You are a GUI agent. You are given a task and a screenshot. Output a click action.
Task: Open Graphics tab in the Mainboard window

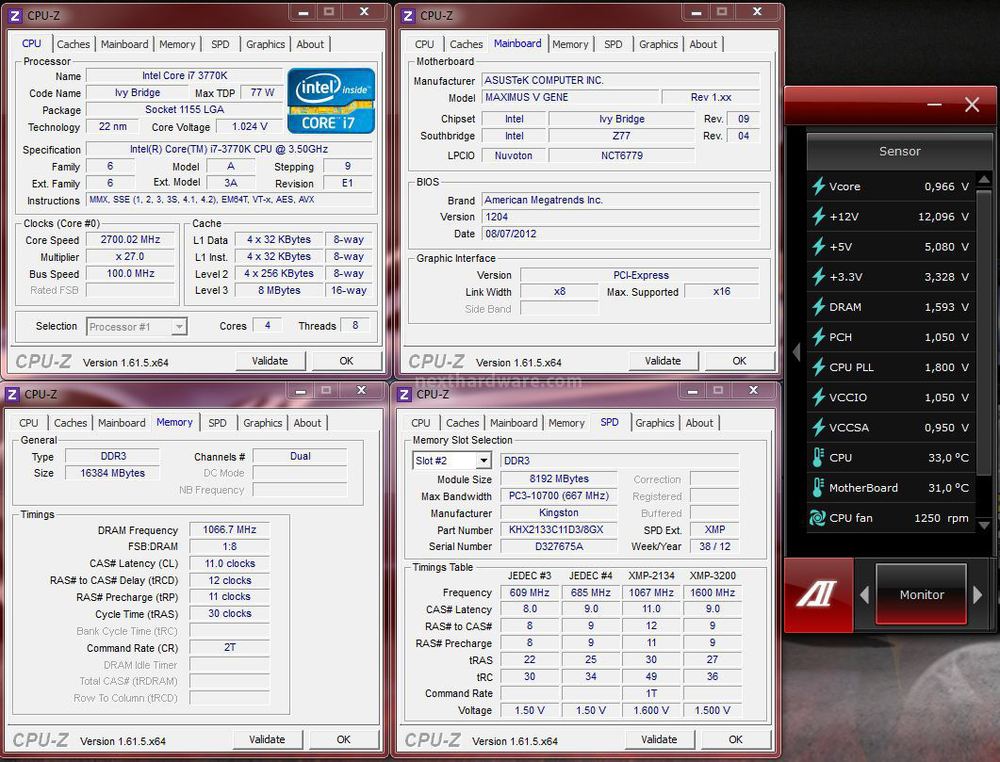pyautogui.click(x=658, y=44)
